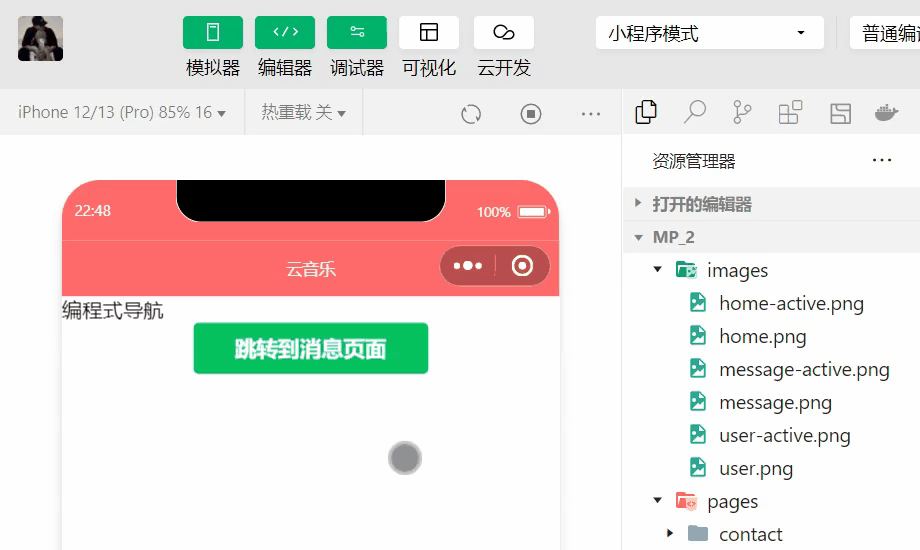Expand the 打开的编辑器 section
The height and width of the screenshot is (550, 920).
(x=772, y=204)
